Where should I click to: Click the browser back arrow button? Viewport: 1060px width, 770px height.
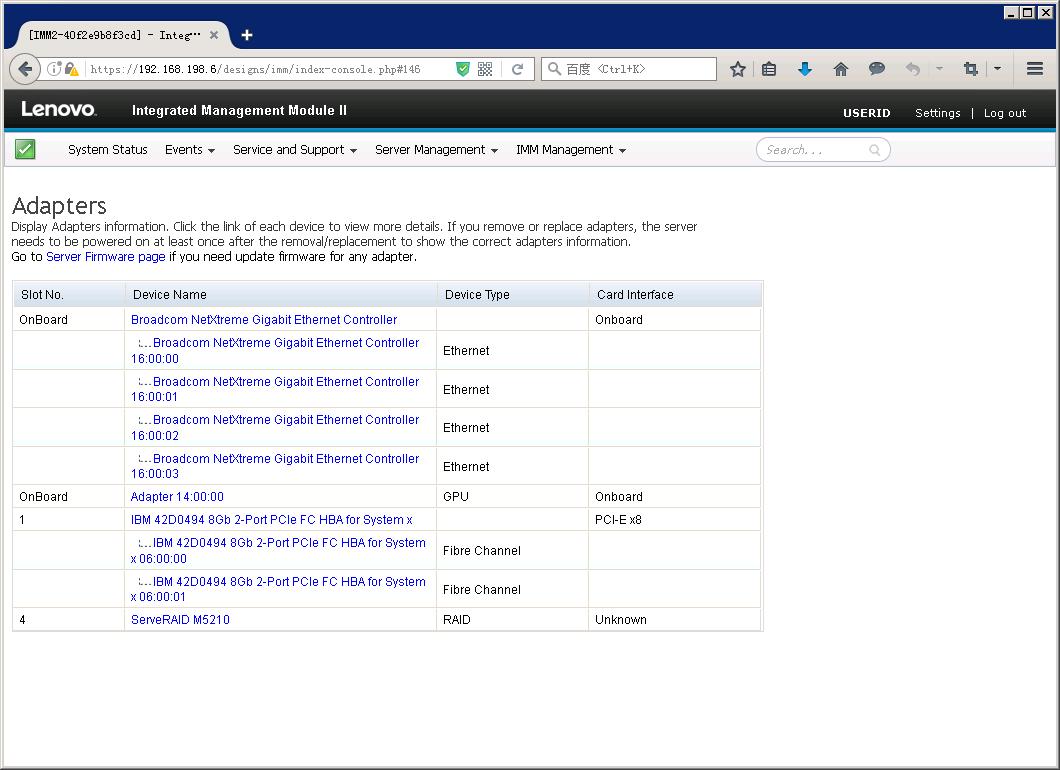(25, 69)
